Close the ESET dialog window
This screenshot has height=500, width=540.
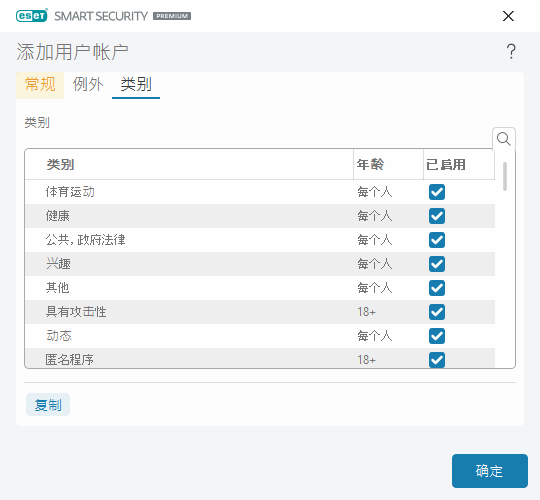tap(508, 16)
